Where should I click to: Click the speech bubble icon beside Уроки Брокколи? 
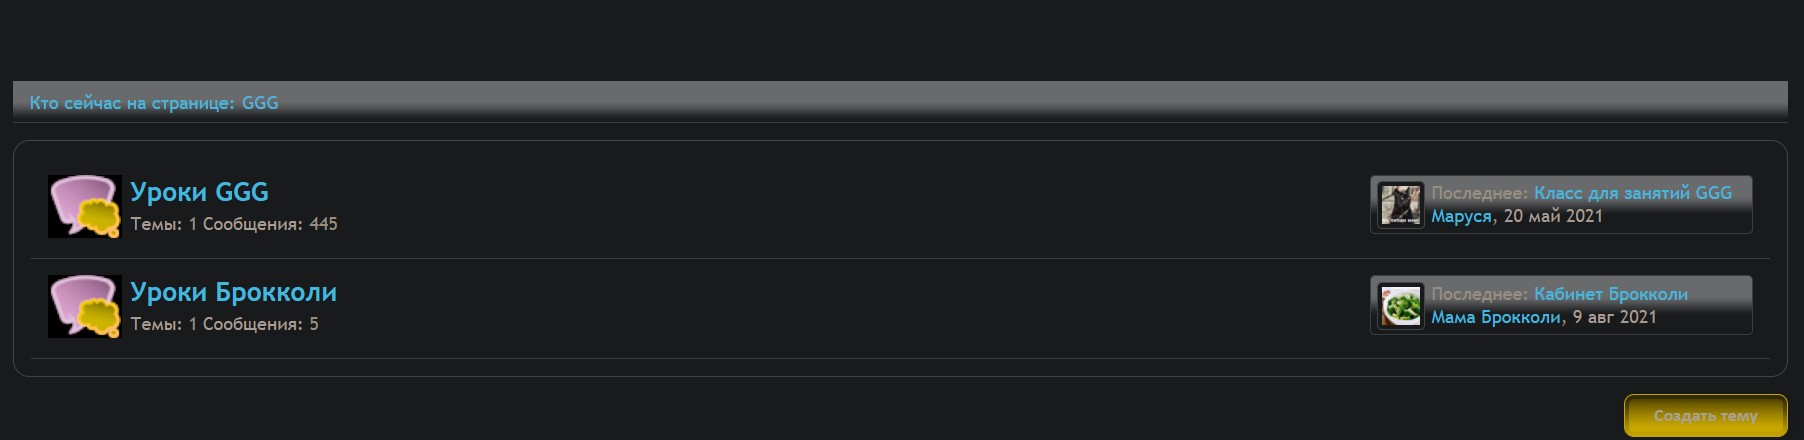pyautogui.click(x=85, y=306)
